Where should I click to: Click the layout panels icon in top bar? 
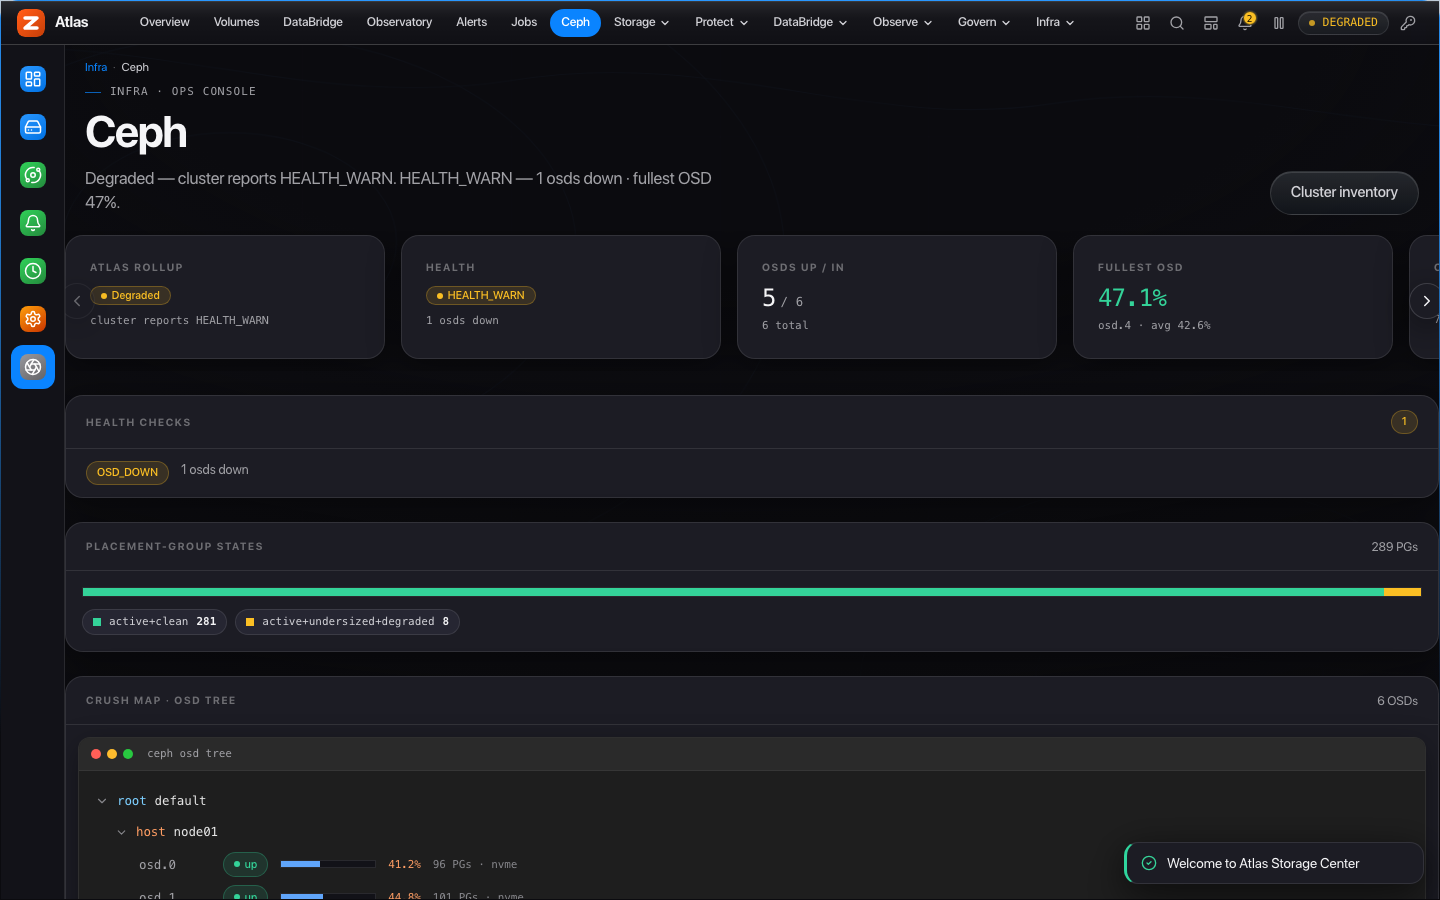coord(1211,23)
